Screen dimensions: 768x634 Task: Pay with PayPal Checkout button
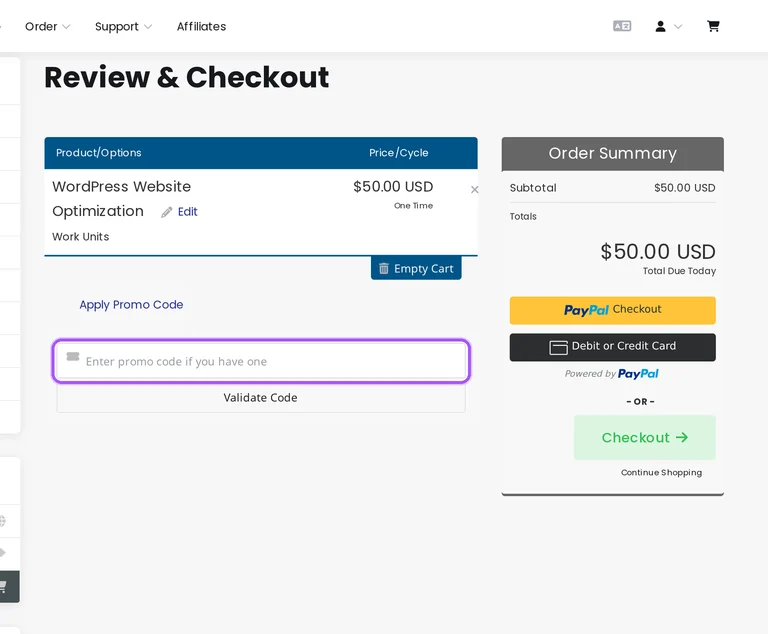[x=612, y=310]
